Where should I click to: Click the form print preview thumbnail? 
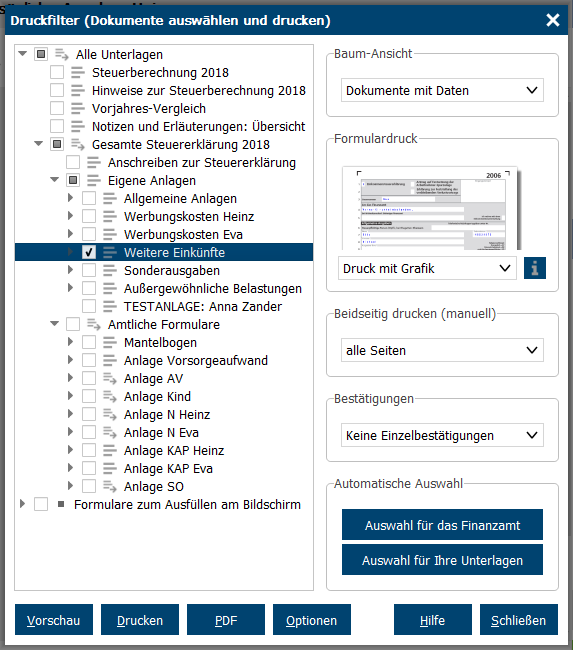tap(431, 209)
